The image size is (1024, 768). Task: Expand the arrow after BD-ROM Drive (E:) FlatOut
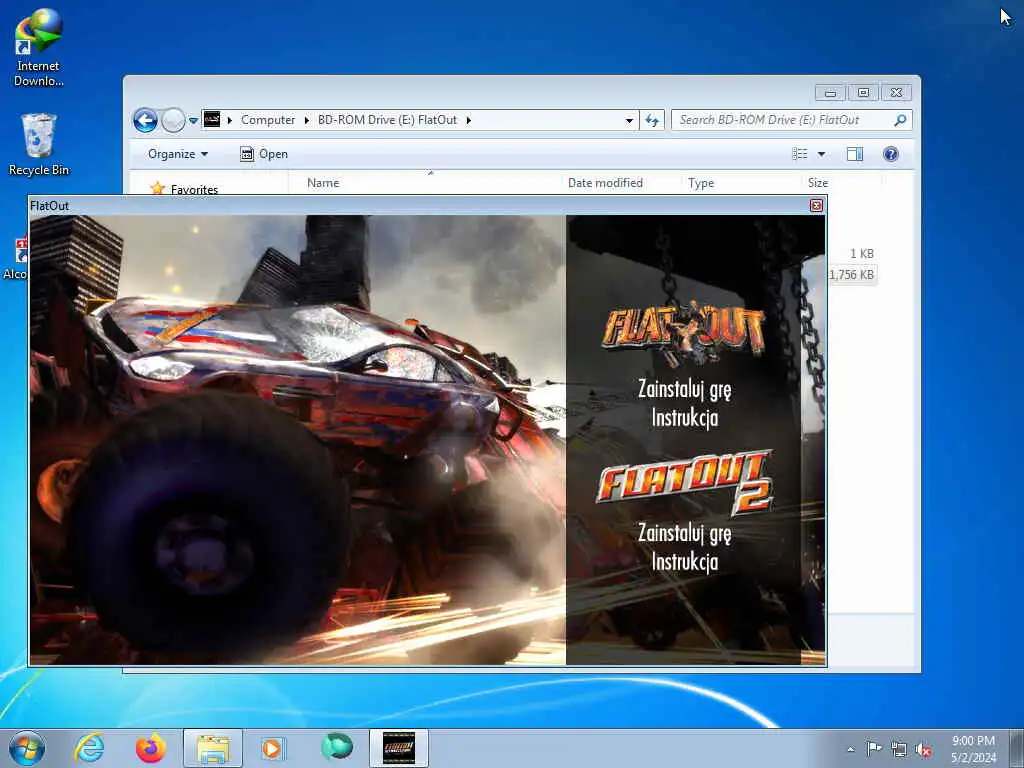(x=468, y=120)
